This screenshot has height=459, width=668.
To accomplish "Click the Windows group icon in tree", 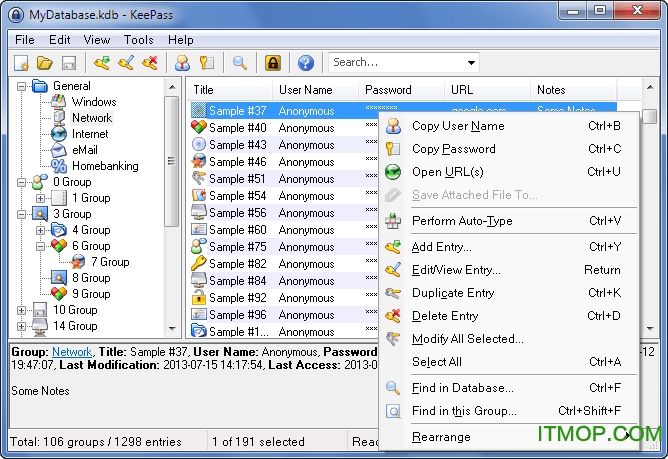I will (59, 102).
